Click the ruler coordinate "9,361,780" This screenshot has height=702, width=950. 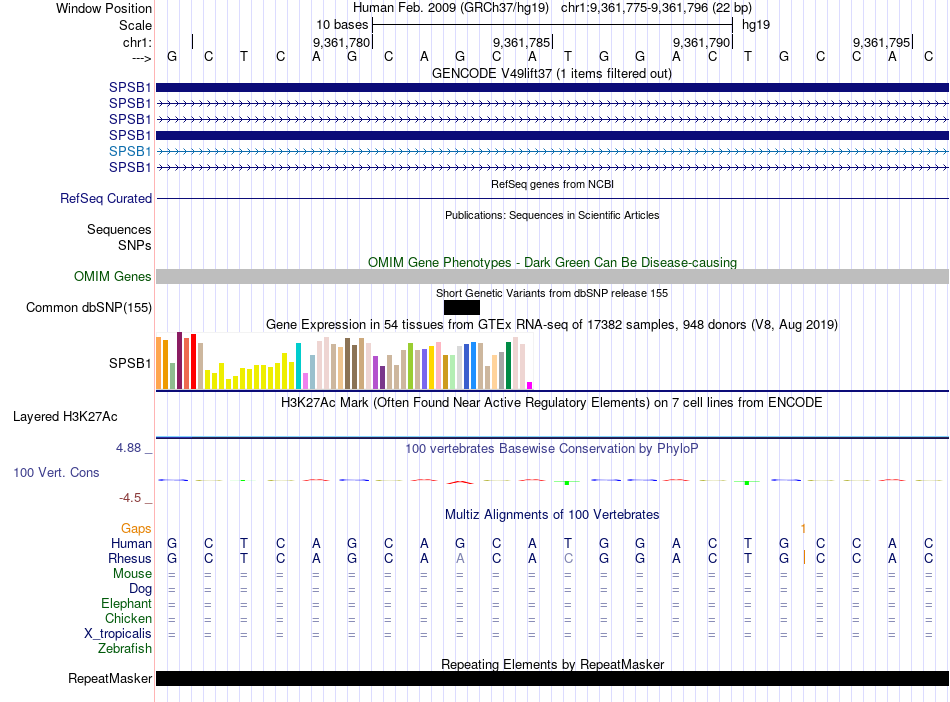[341, 42]
